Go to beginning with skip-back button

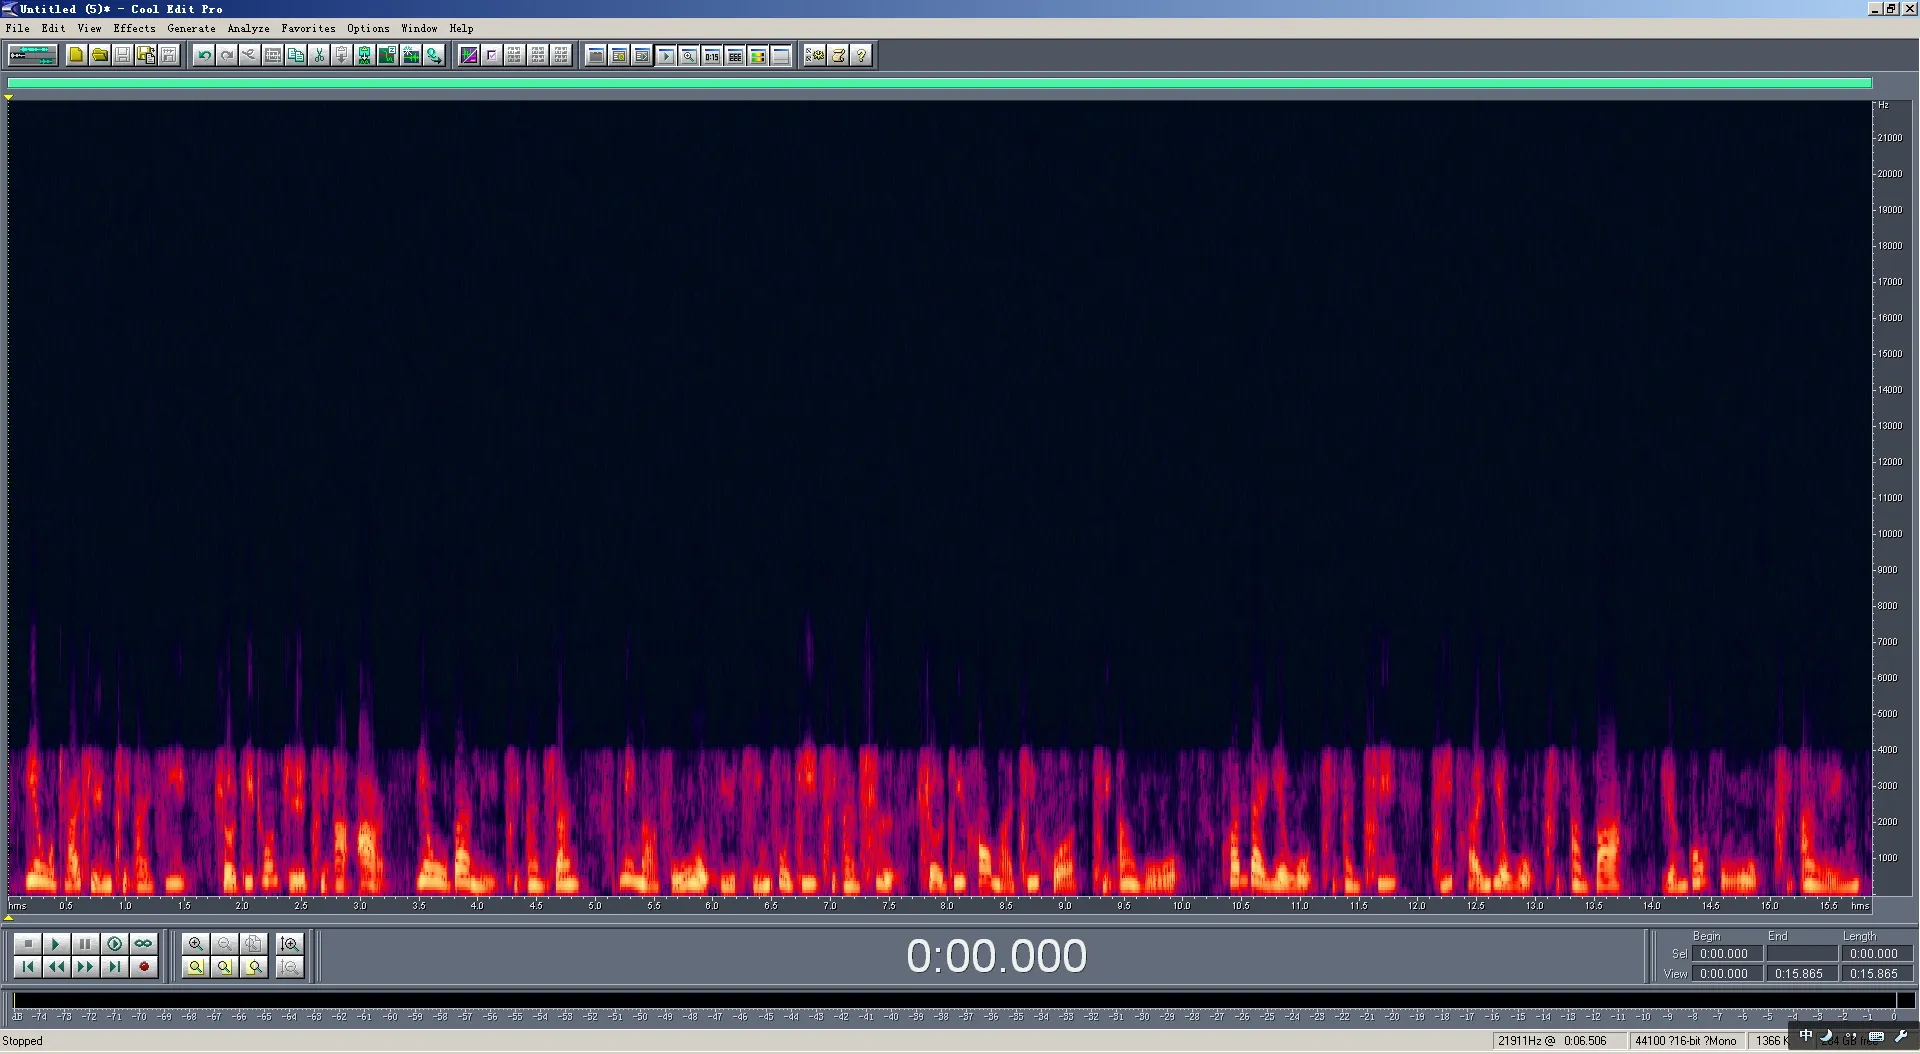coord(27,967)
